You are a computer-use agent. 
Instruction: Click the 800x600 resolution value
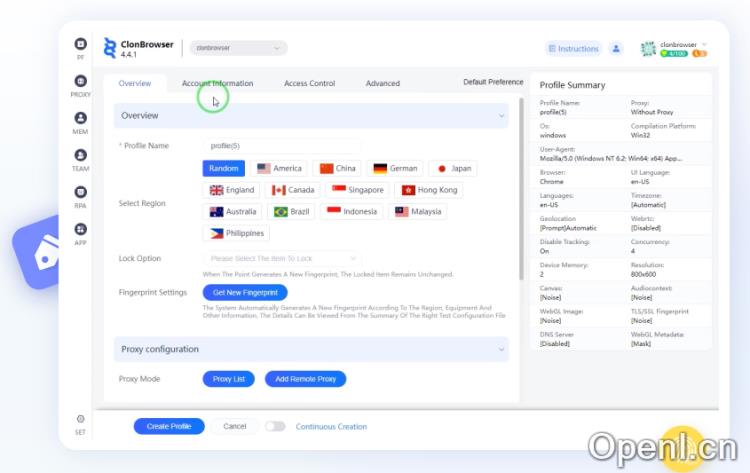(x=643, y=275)
